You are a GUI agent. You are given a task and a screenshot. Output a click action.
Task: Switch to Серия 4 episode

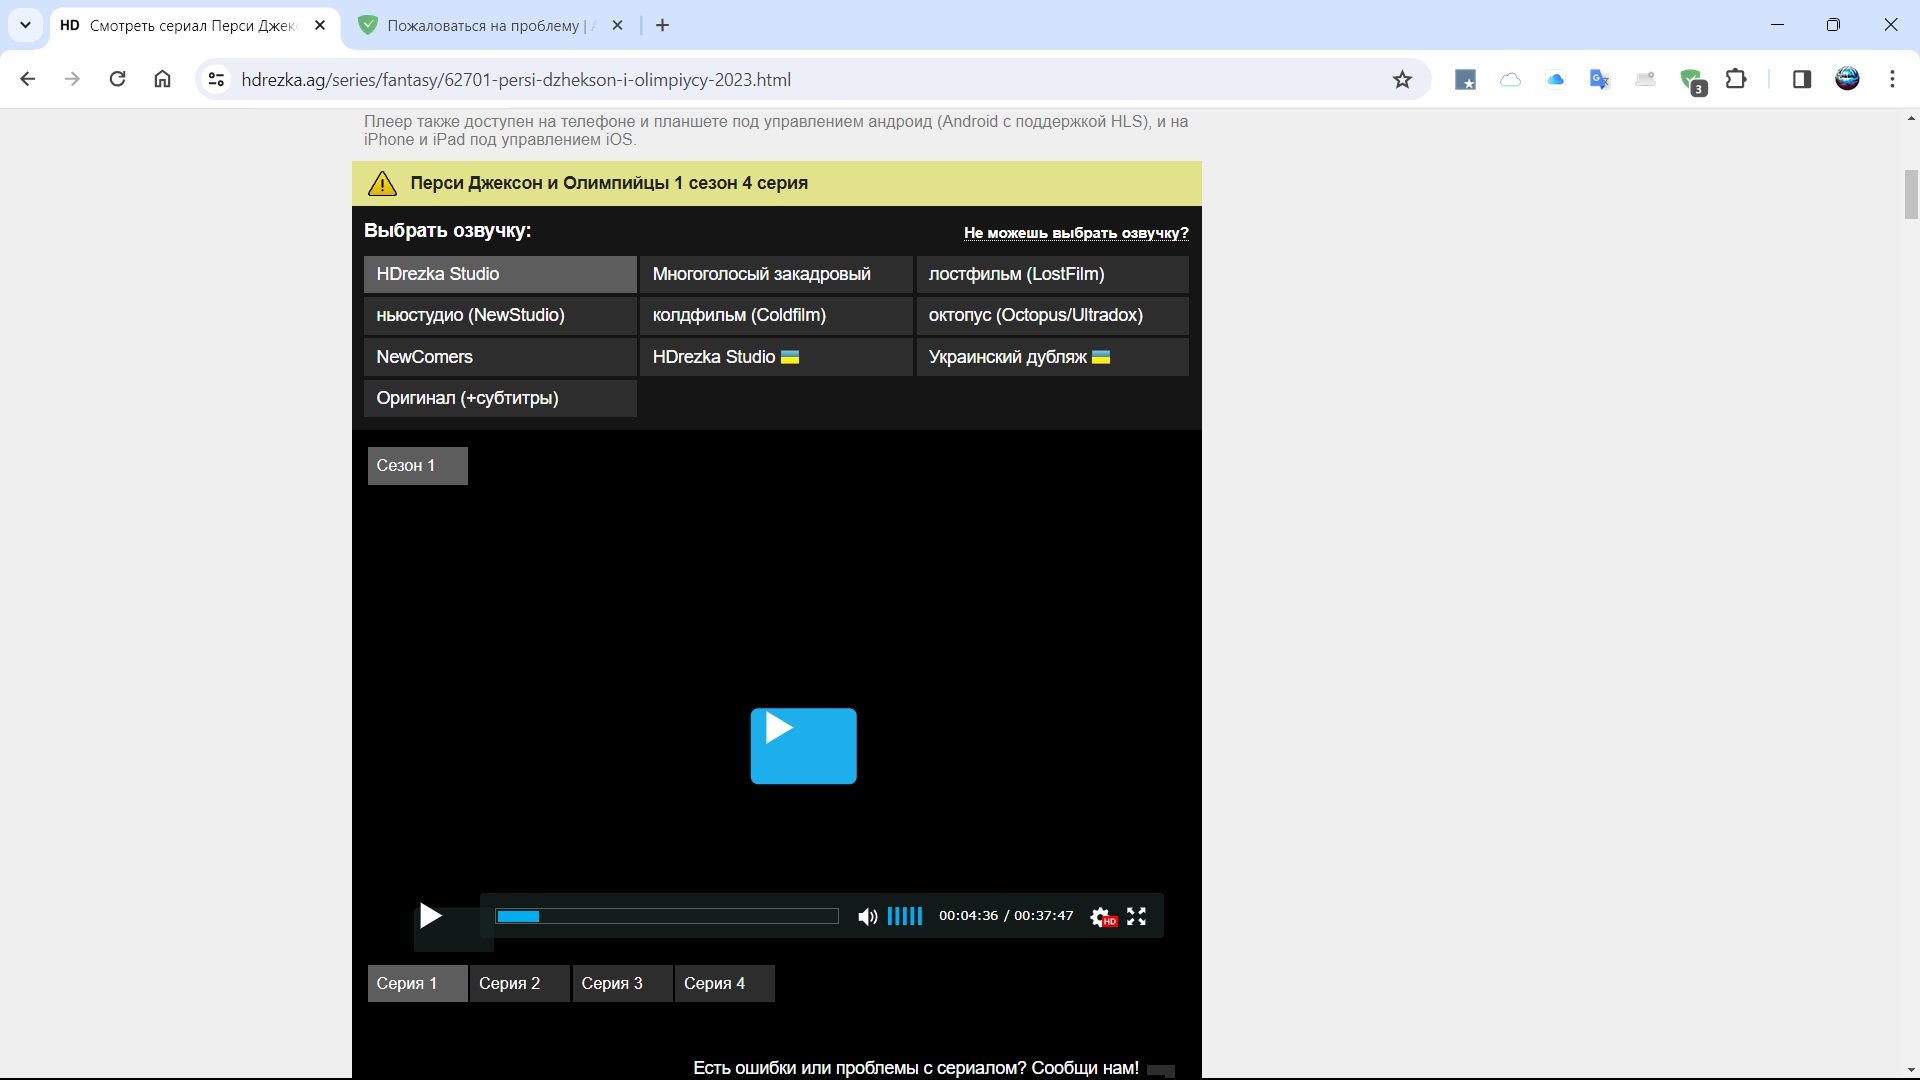tap(723, 983)
